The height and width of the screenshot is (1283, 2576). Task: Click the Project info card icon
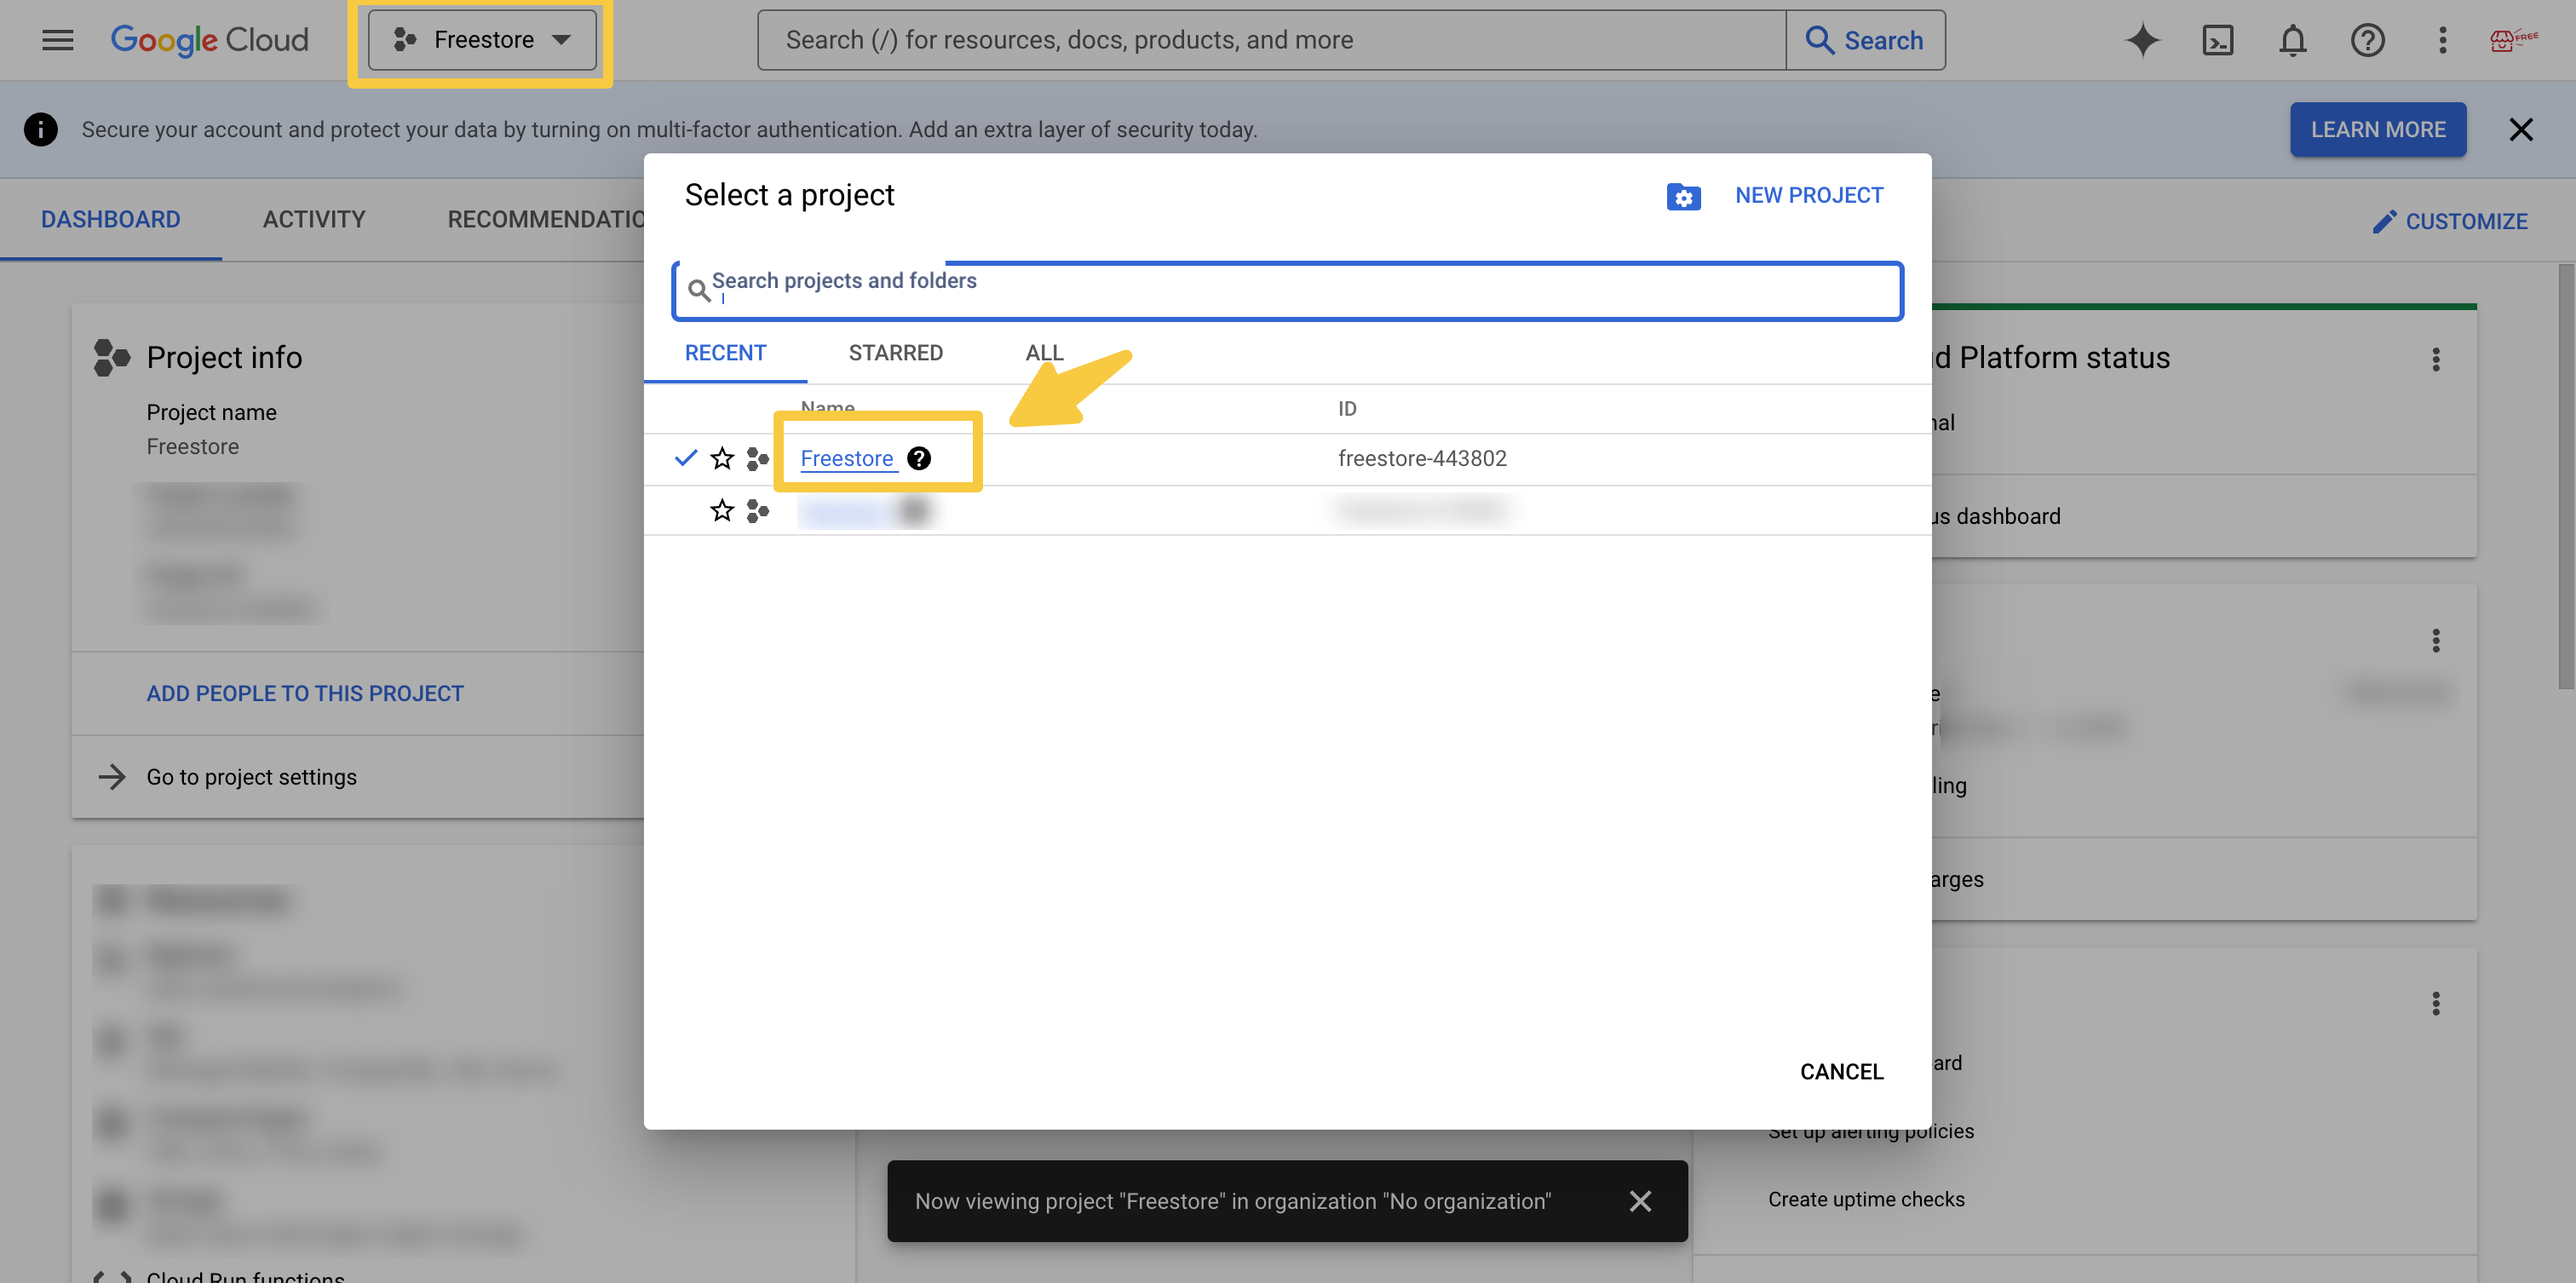click(112, 358)
